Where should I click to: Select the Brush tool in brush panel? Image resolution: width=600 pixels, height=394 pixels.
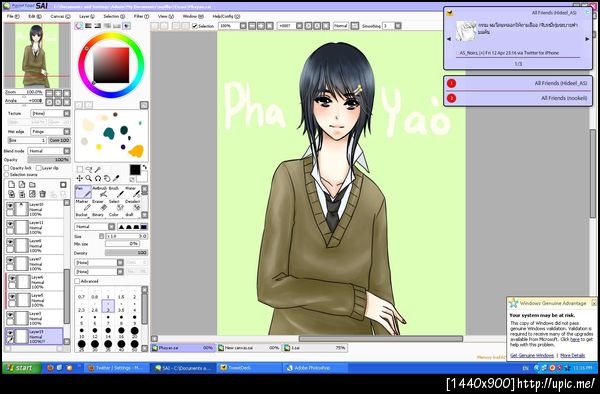pyautogui.click(x=116, y=192)
